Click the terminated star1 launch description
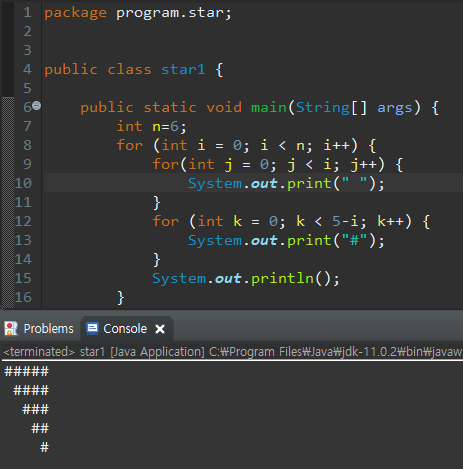The height and width of the screenshot is (469, 463). pos(232,352)
